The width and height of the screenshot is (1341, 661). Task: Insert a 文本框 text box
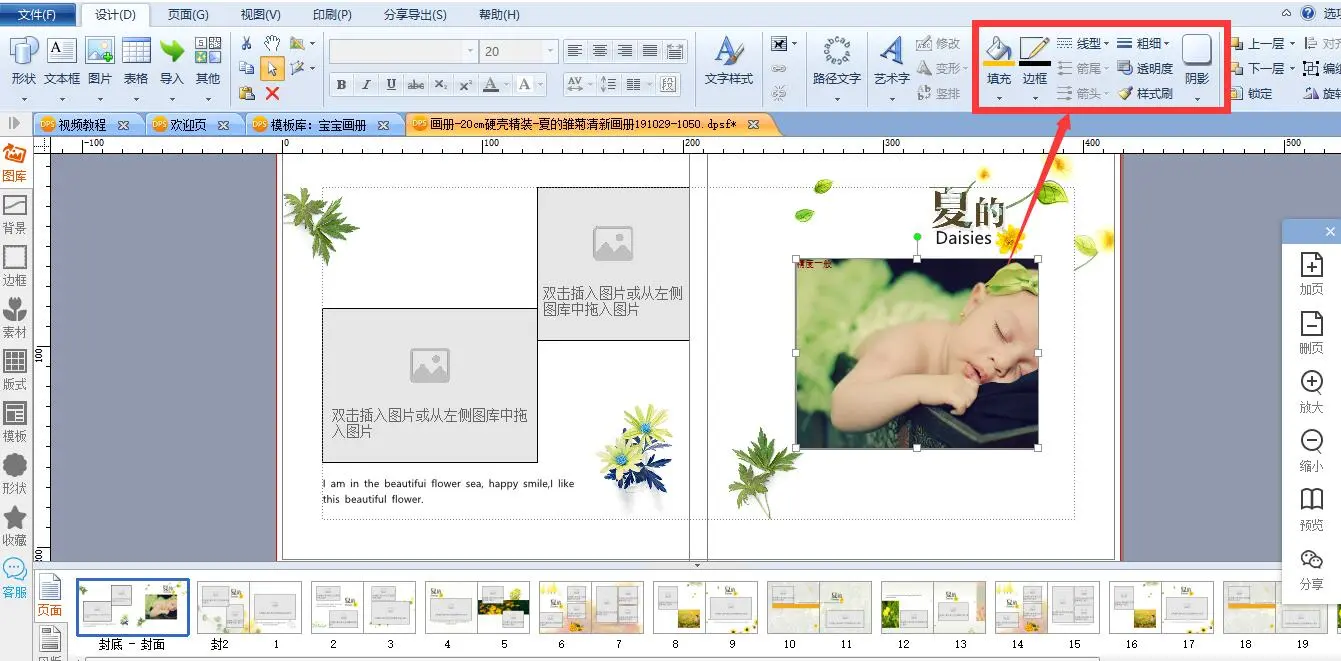point(62,58)
